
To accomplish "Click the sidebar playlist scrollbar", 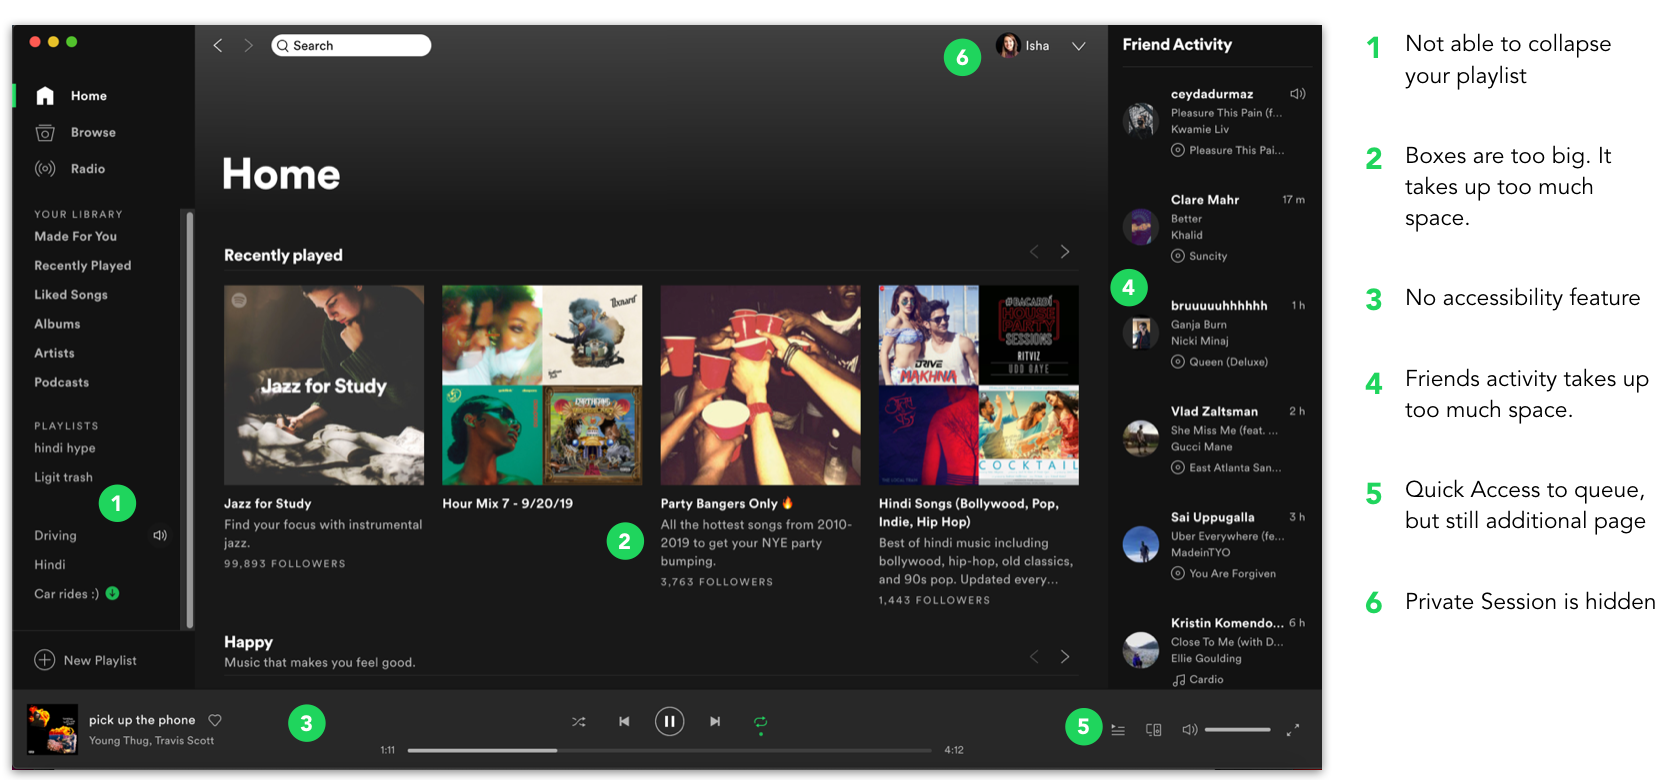I will pos(189,420).
